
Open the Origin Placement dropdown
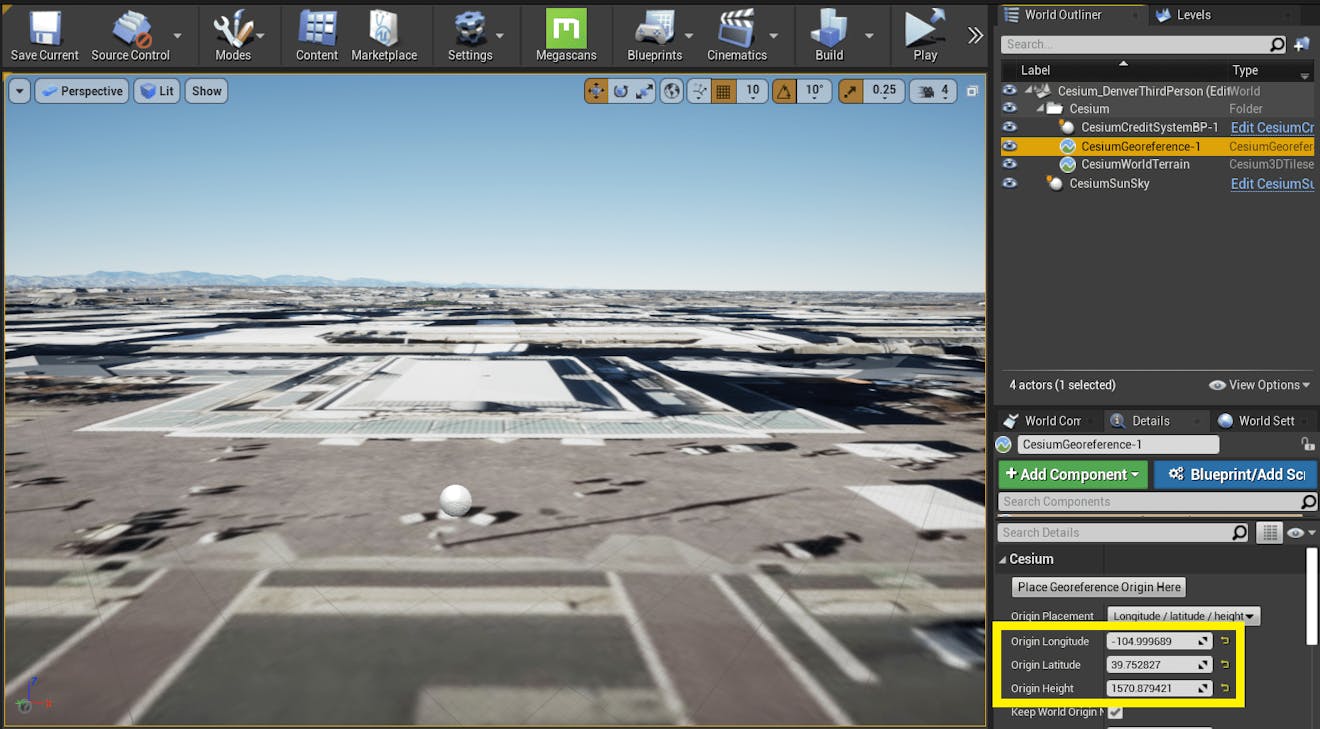(1183, 616)
